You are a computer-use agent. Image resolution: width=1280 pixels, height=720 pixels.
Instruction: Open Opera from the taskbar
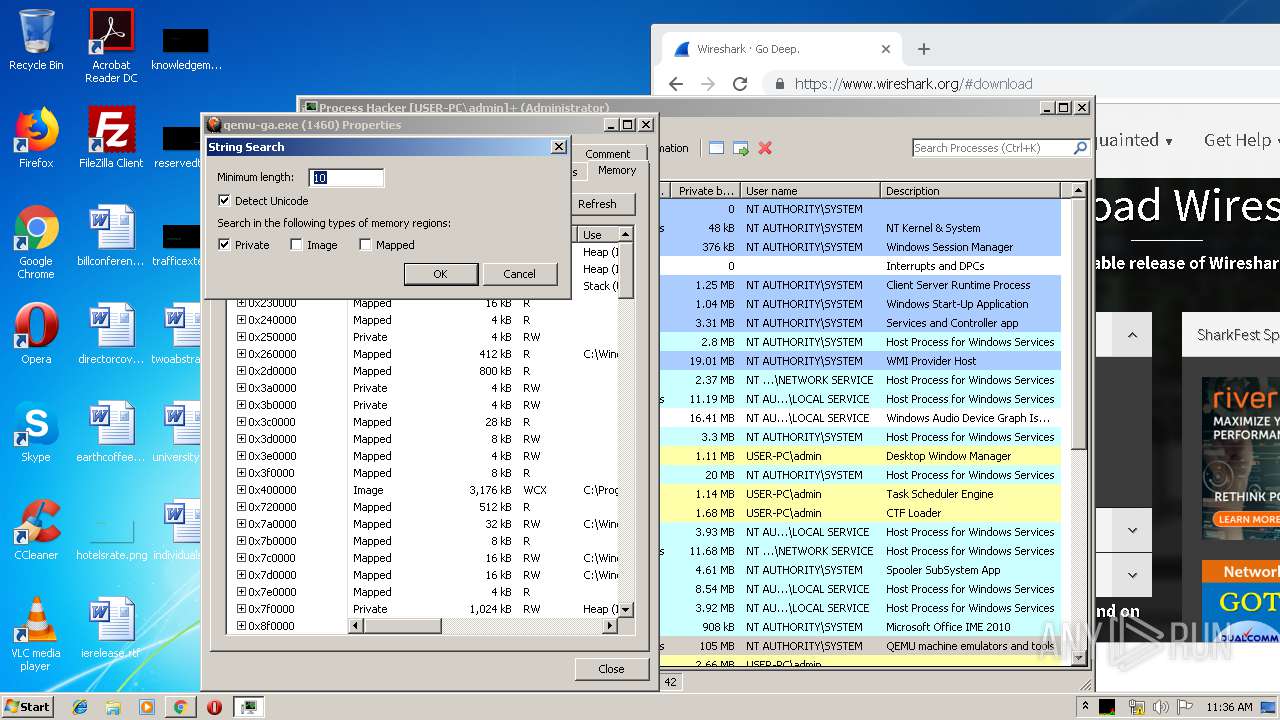214,707
